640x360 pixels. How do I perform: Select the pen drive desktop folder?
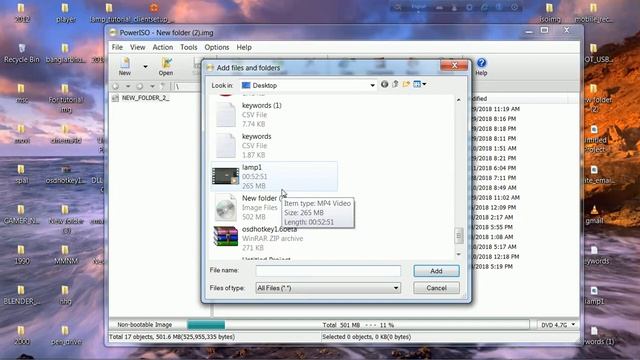[x=65, y=336]
